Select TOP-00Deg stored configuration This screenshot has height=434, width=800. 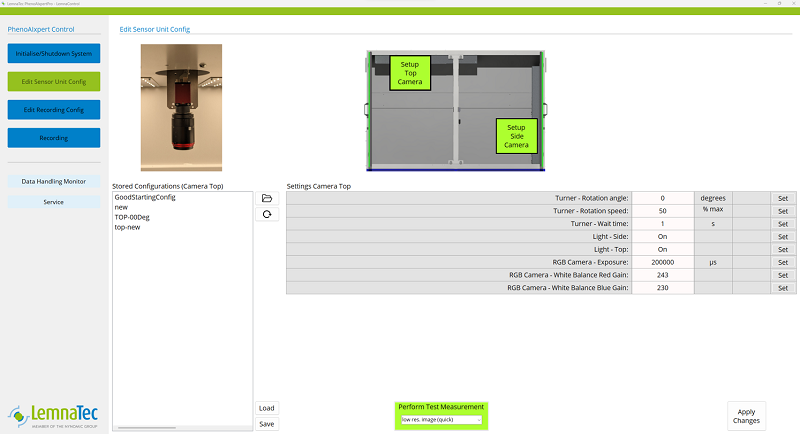point(132,217)
